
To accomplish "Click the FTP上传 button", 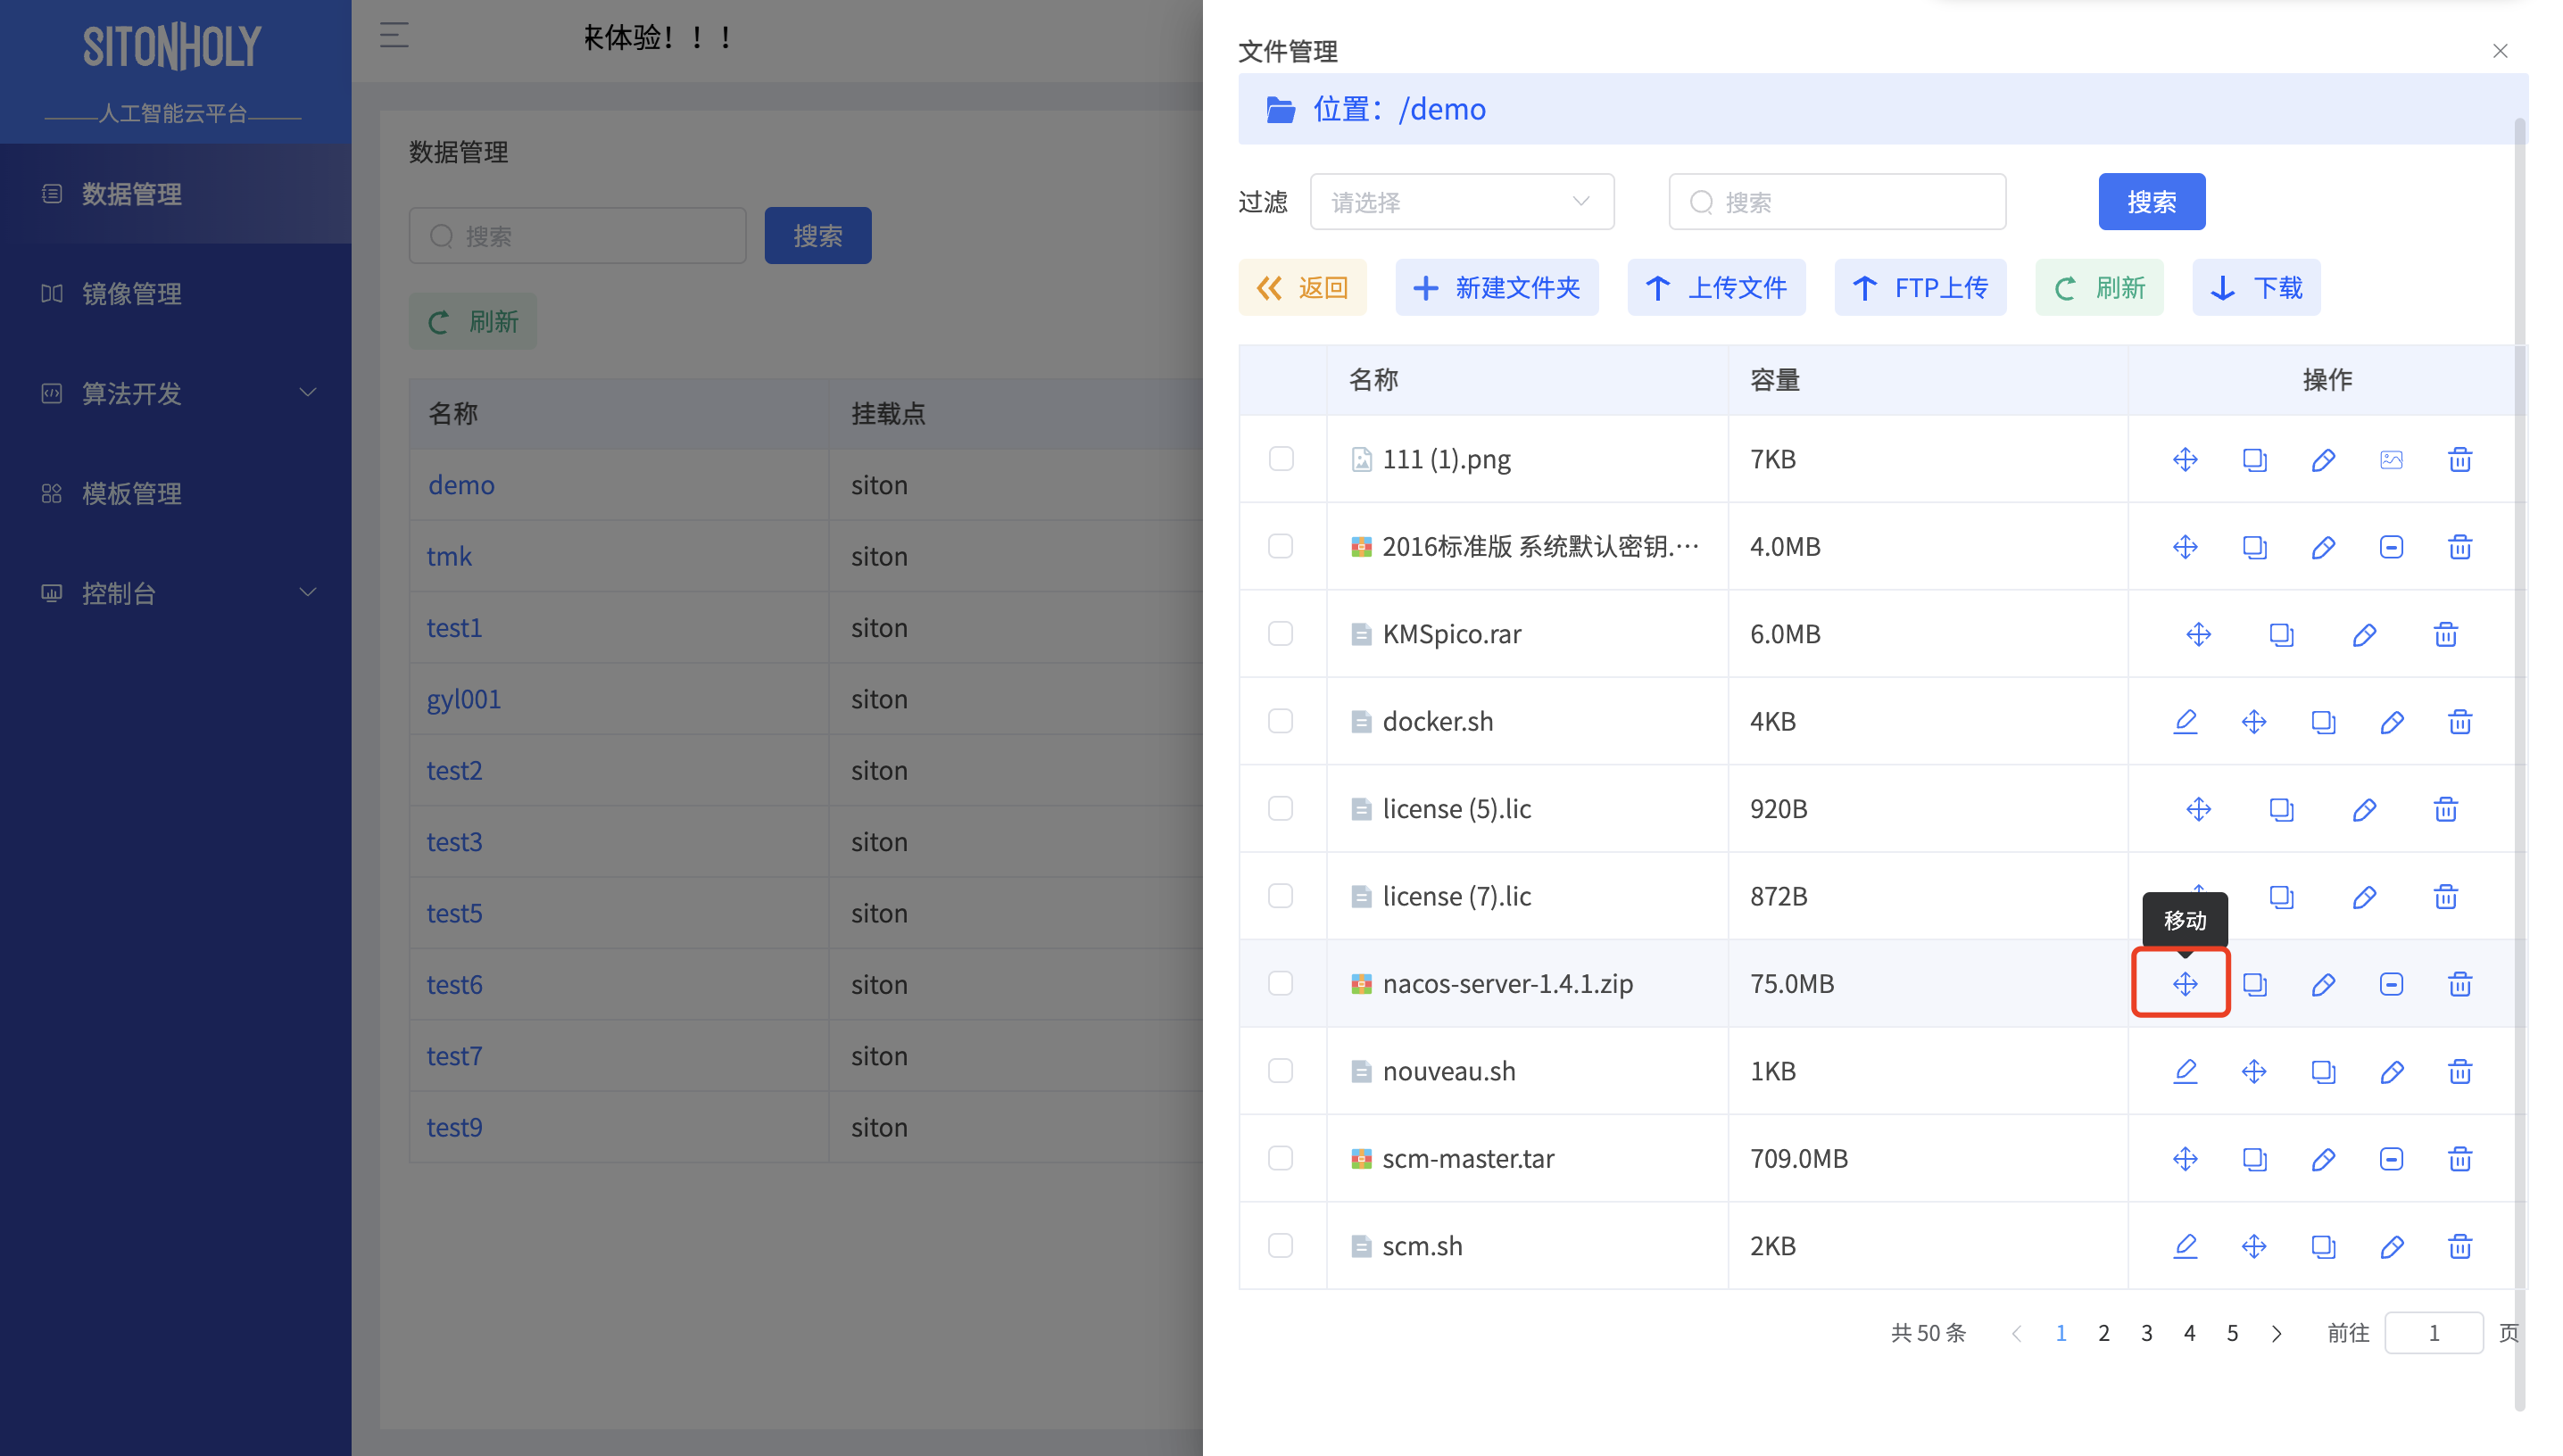I will [x=1920, y=288].
